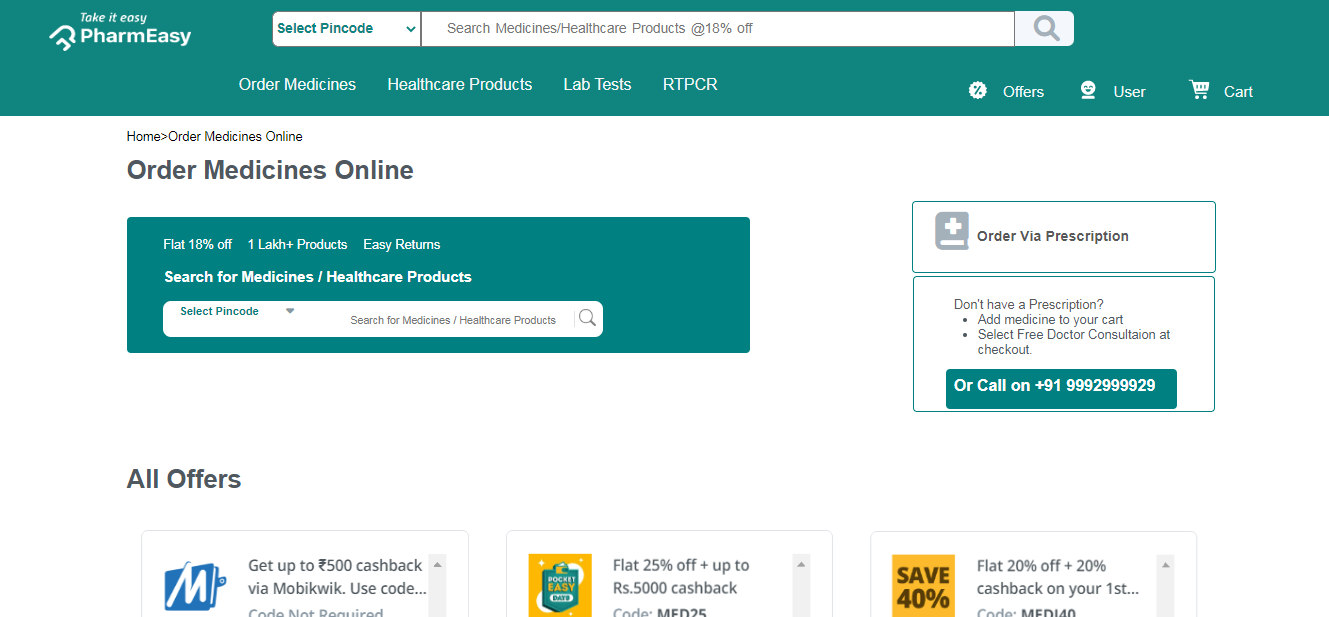
Task: Click scroll-up arrow on 25% off offer card
Action: 801,565
